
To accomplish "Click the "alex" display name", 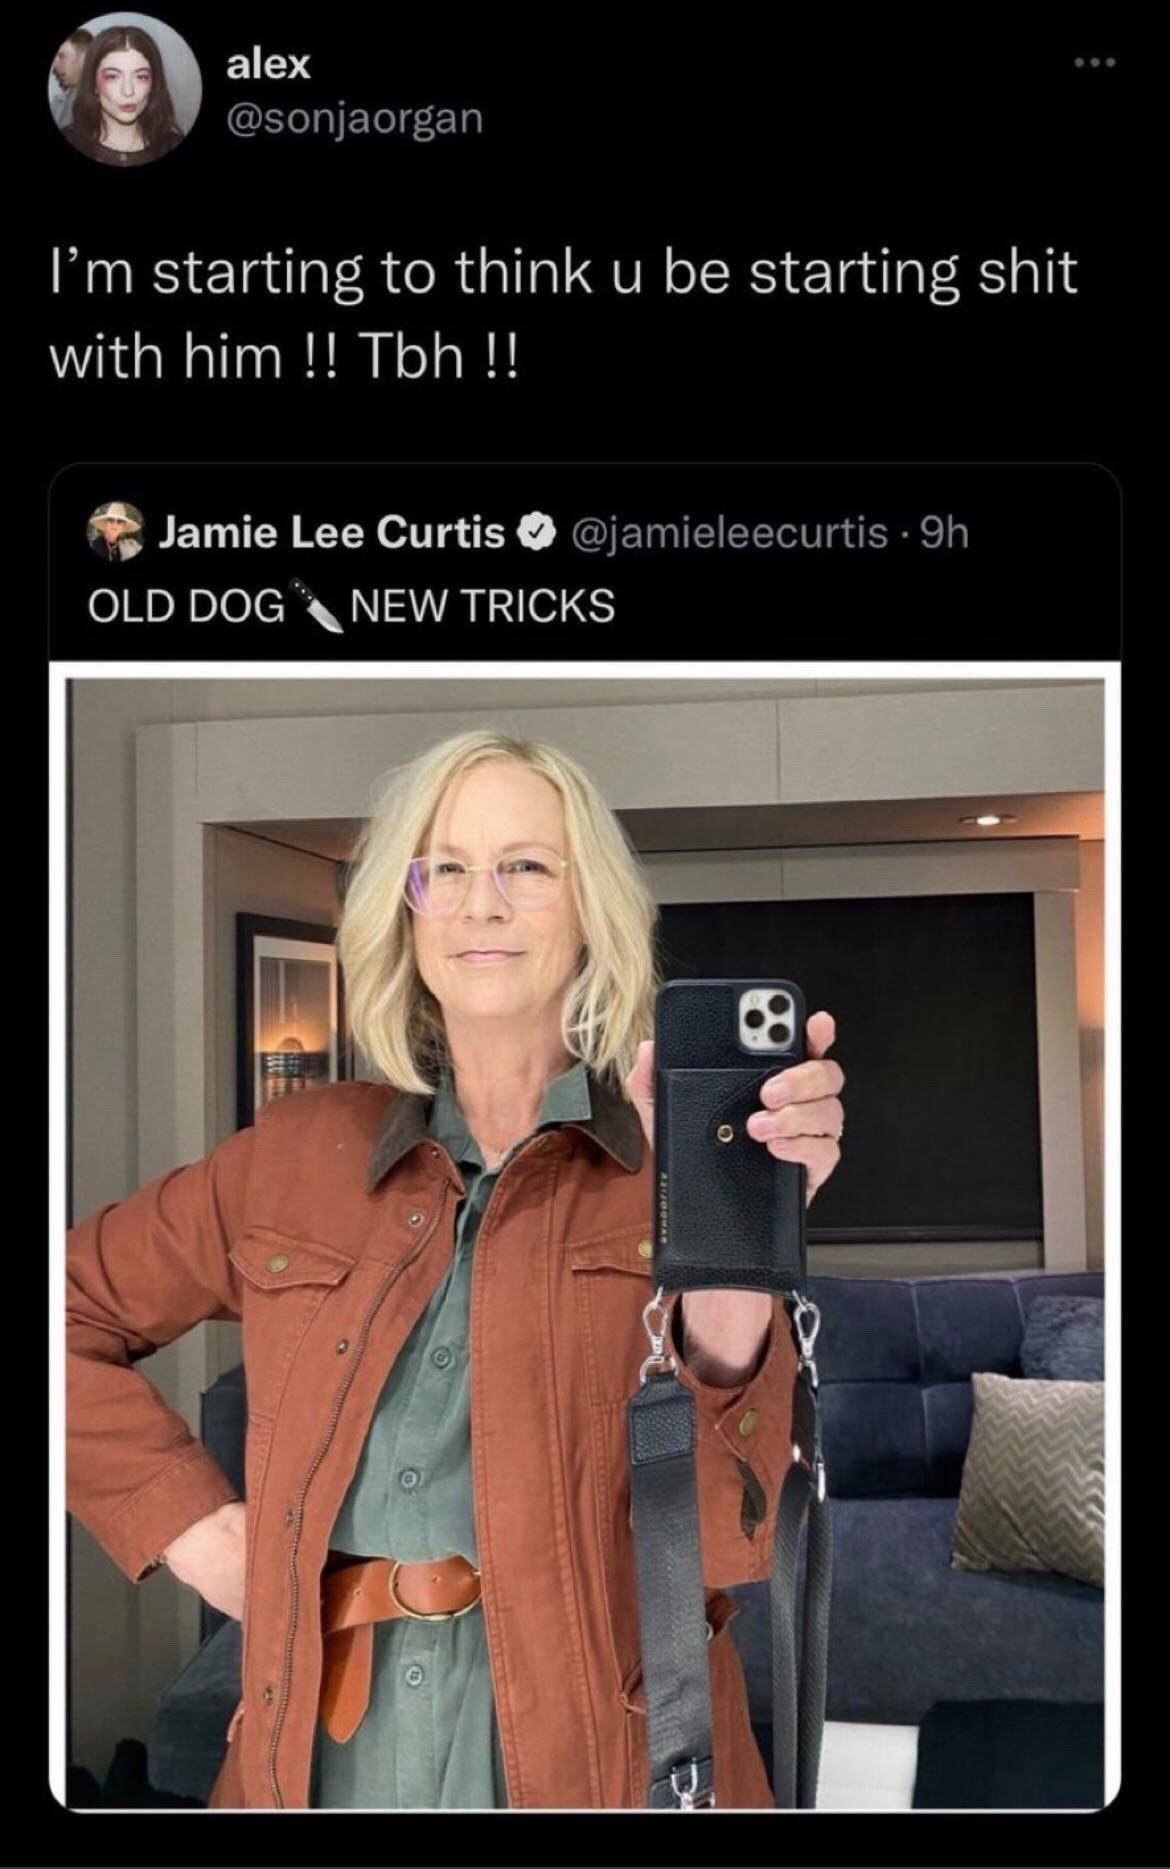I will pyautogui.click(x=269, y=66).
